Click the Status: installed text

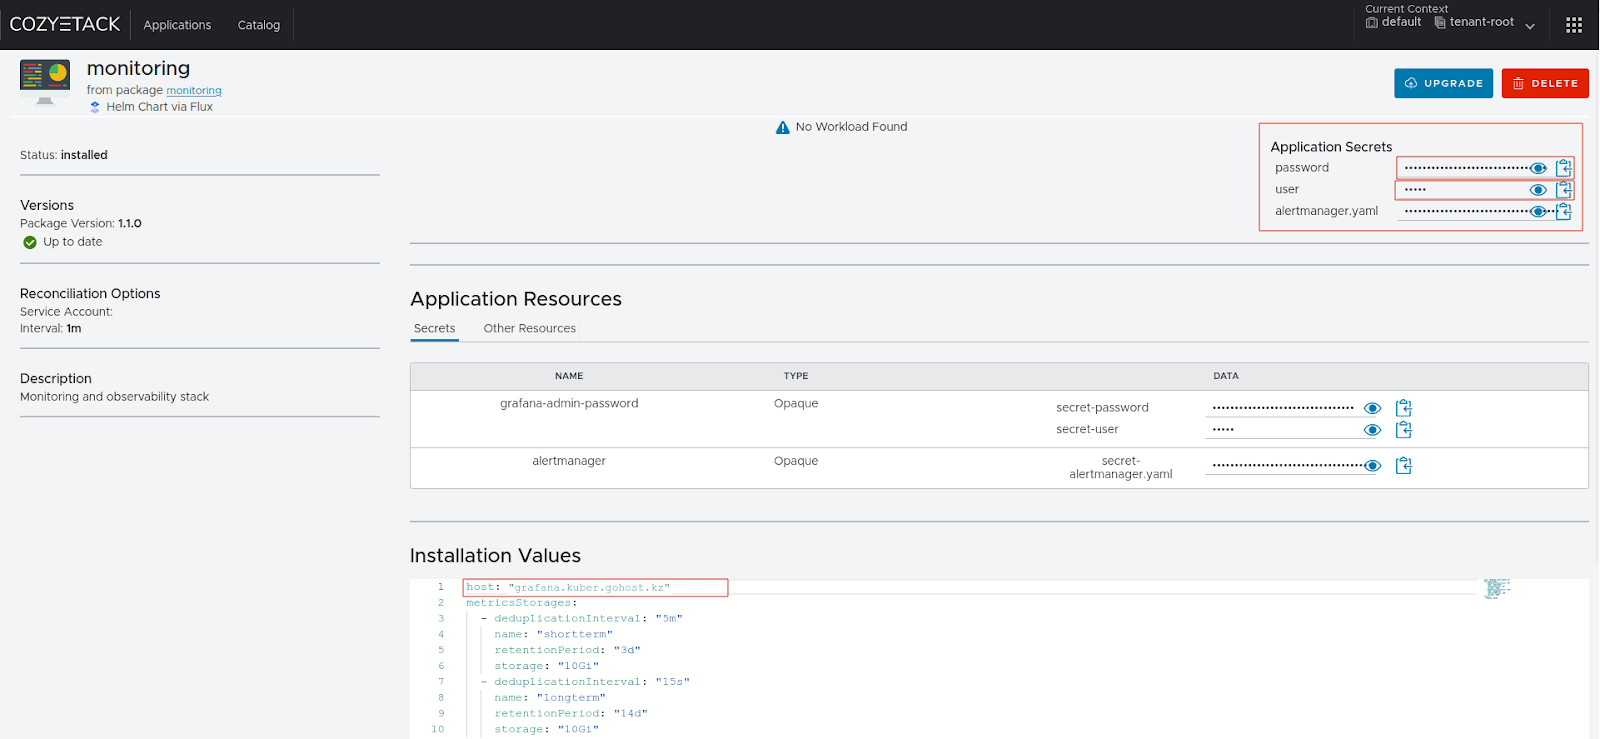pos(64,155)
